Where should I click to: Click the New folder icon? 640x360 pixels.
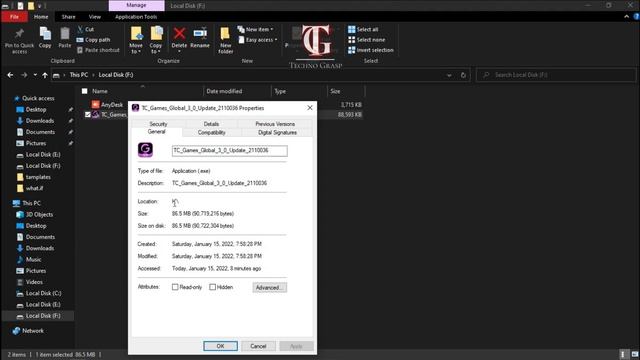(225, 33)
